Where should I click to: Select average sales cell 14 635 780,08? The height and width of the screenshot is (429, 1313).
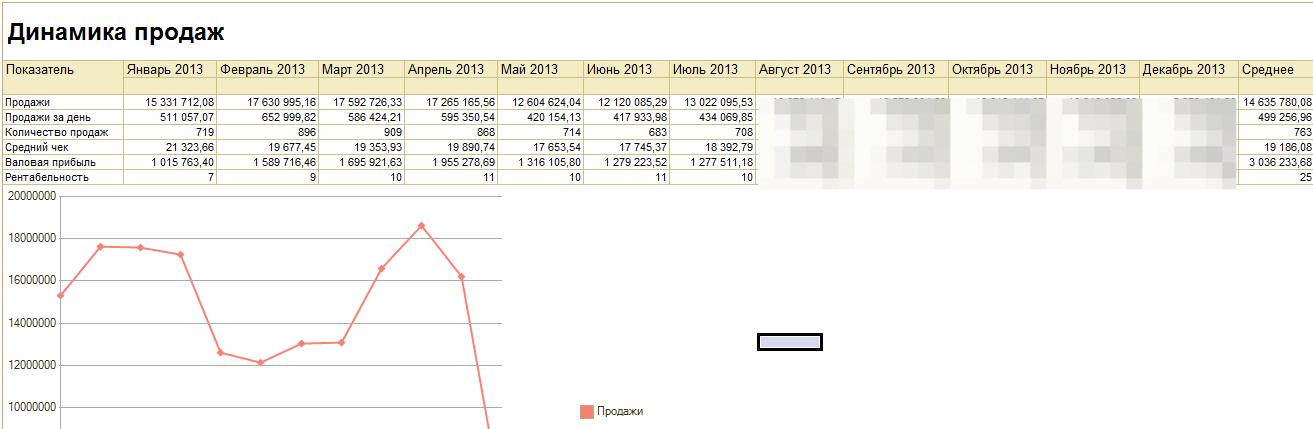click(1275, 102)
